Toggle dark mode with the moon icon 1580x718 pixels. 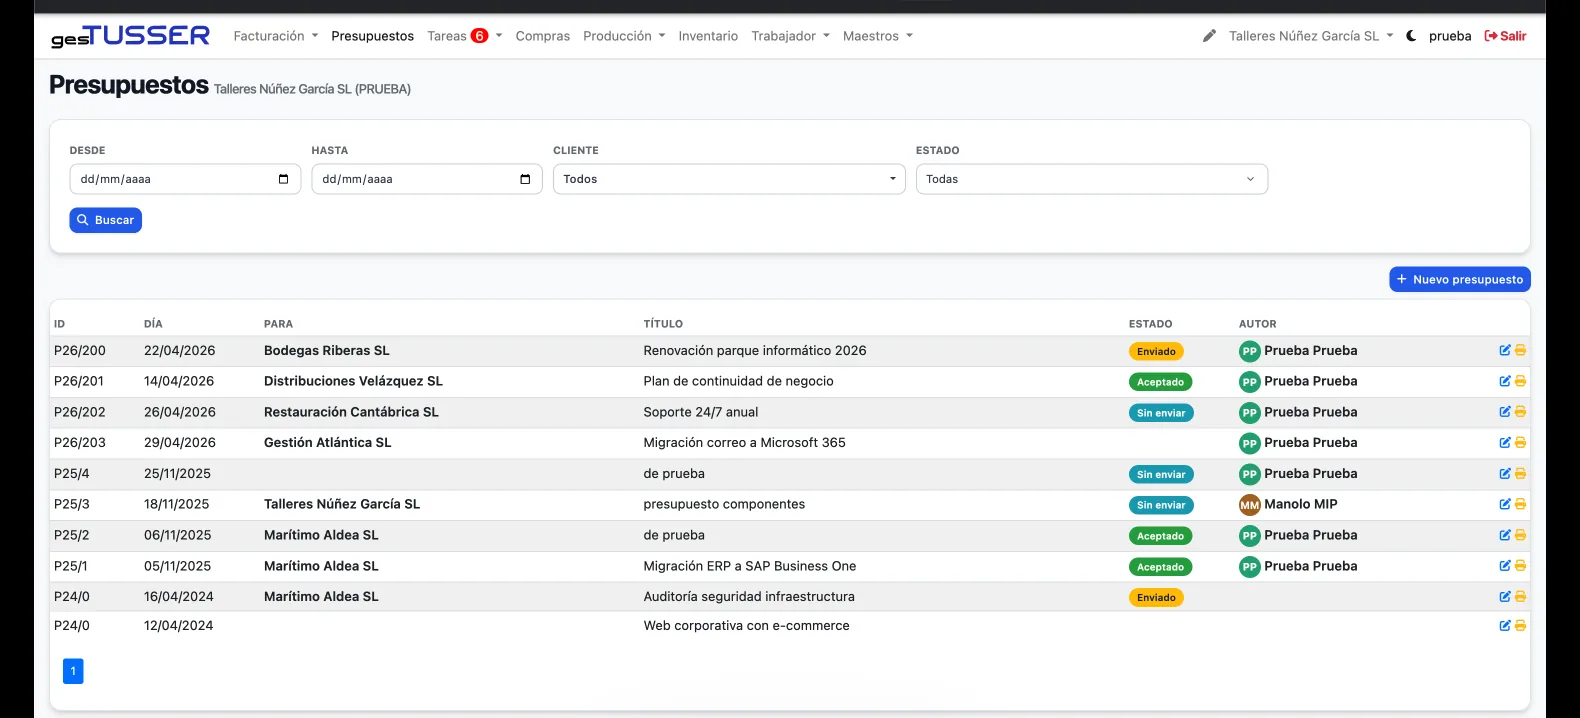(1411, 36)
